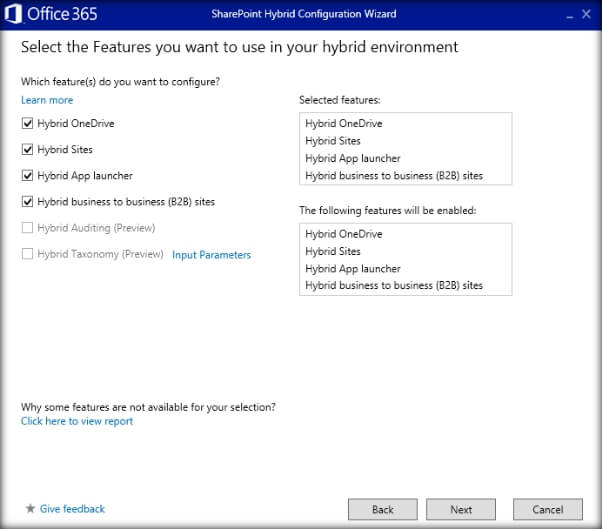Click the Office 365 logo icon
This screenshot has height=529, width=602.
(x=13, y=14)
